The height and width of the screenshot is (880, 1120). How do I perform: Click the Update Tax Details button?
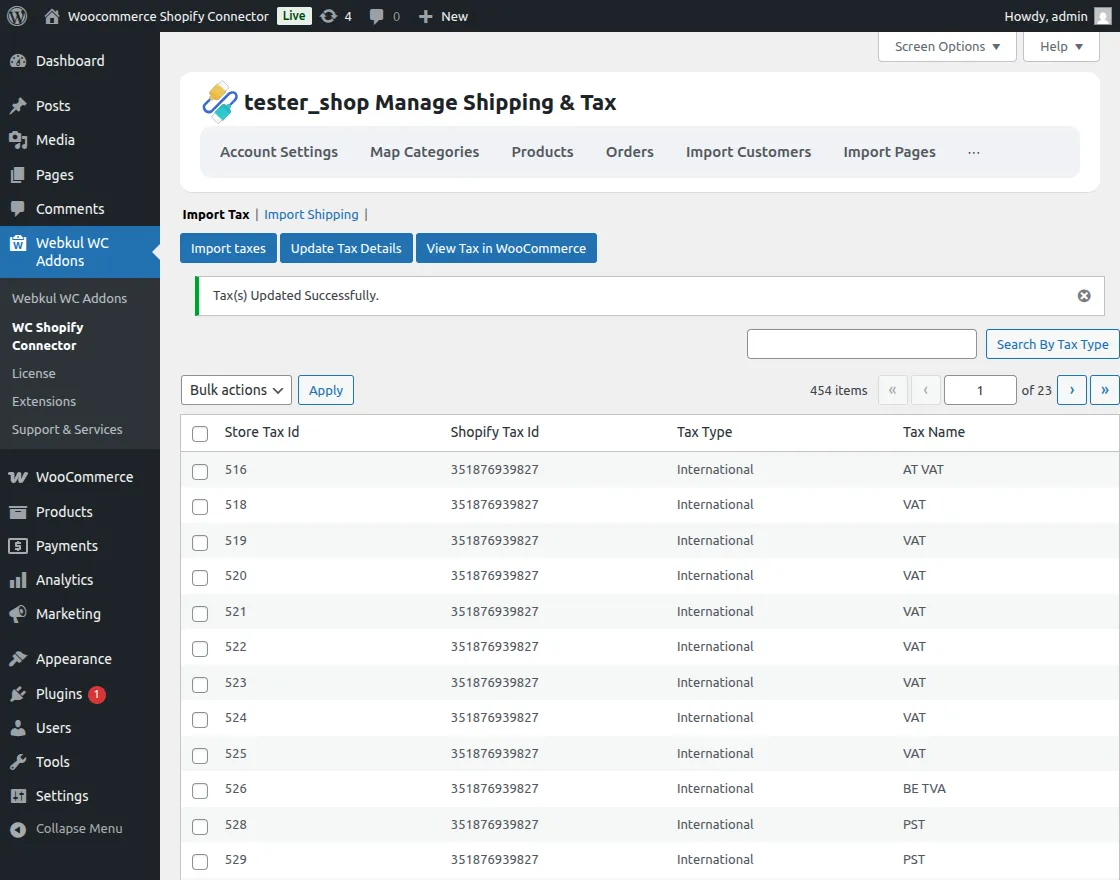pyautogui.click(x=346, y=249)
